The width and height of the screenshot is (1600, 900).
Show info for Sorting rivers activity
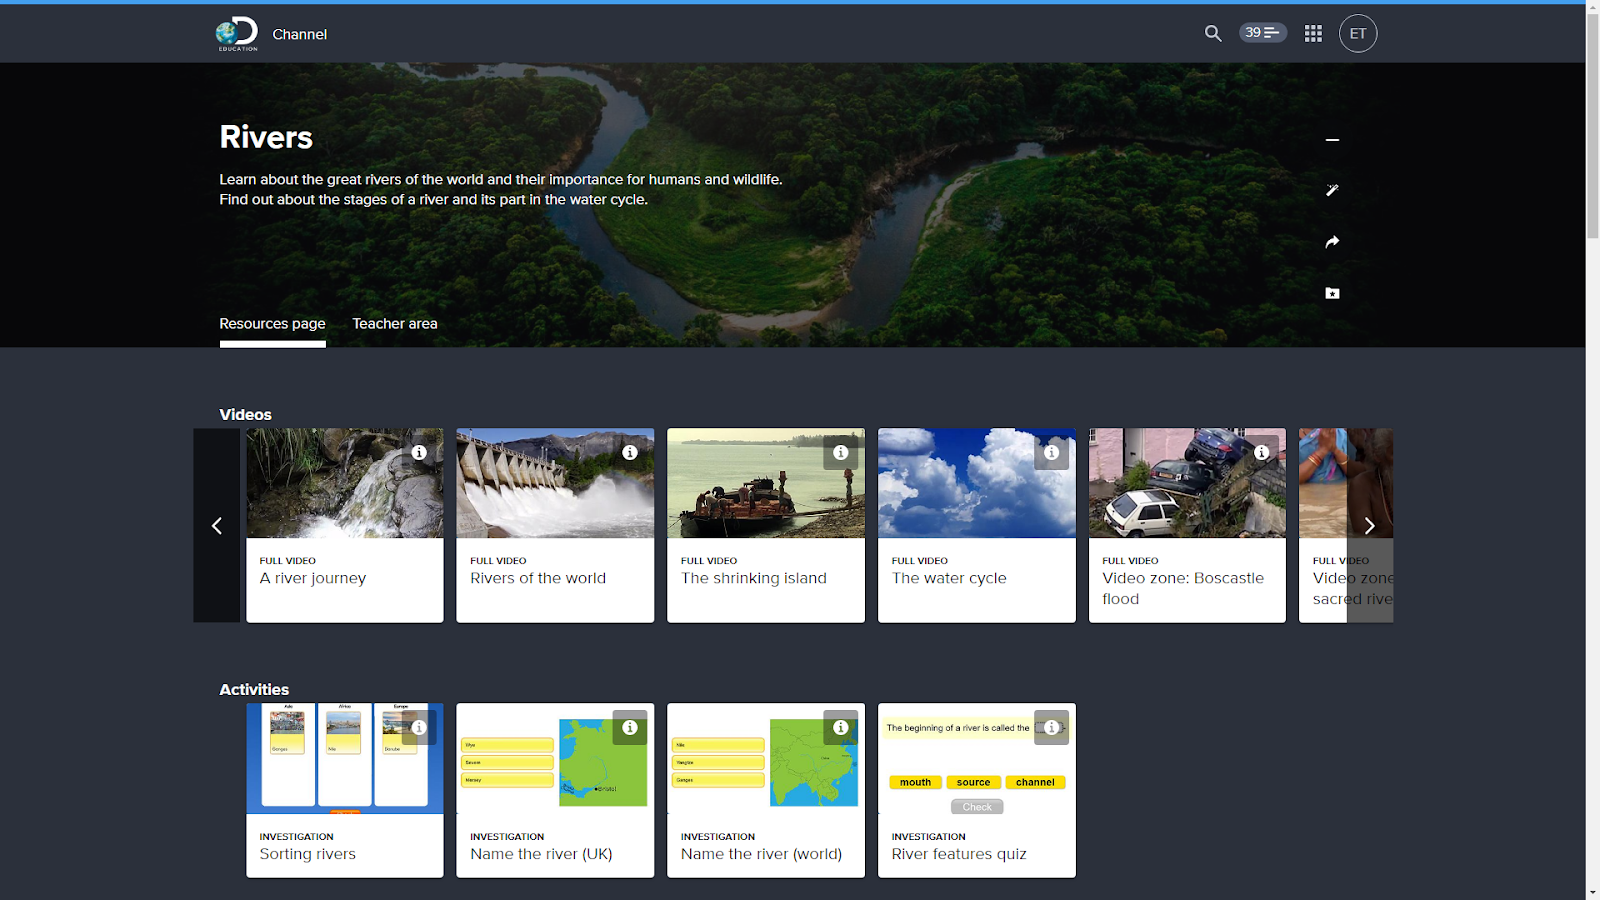pos(419,728)
